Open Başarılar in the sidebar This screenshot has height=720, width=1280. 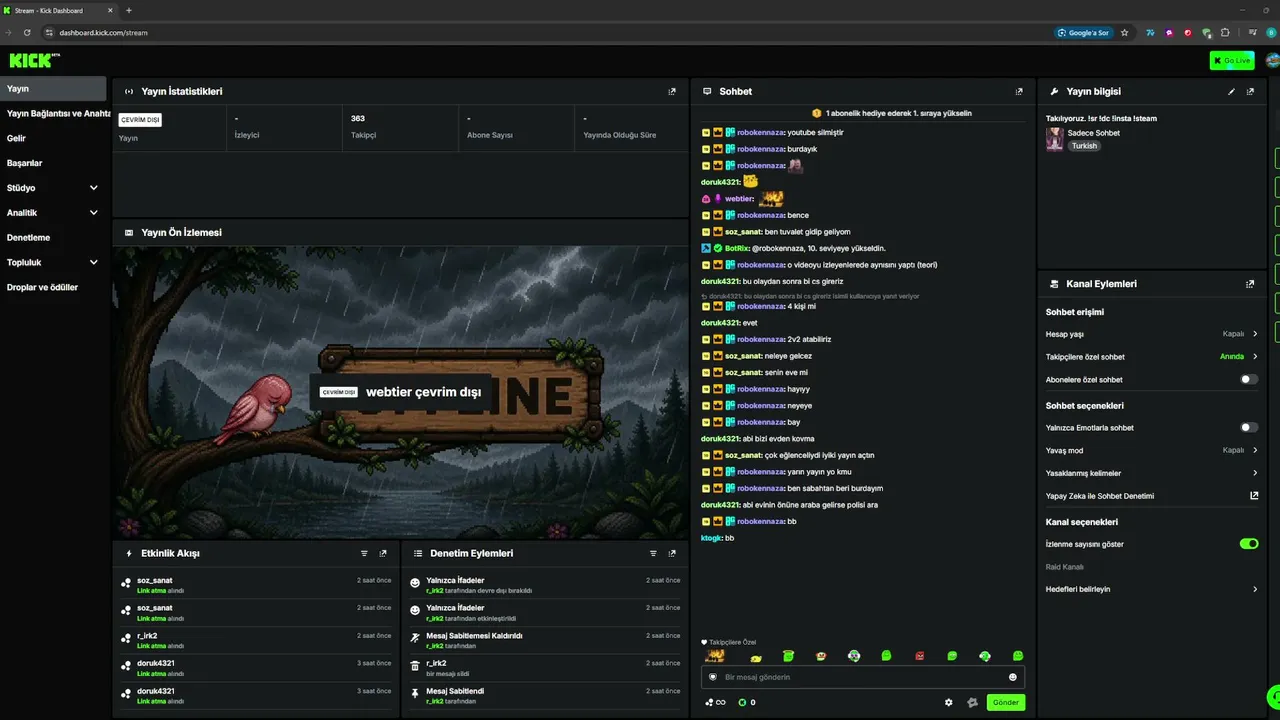(x=53, y=163)
